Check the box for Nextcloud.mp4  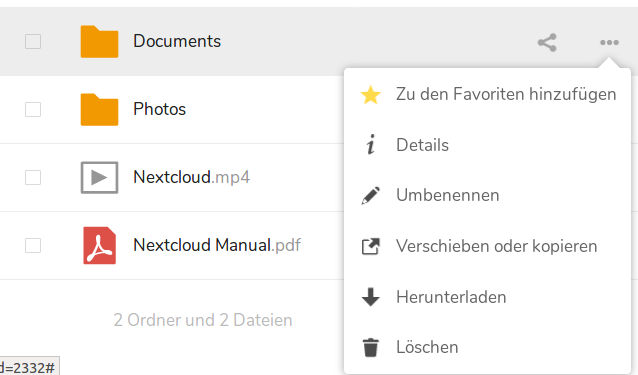coord(33,177)
